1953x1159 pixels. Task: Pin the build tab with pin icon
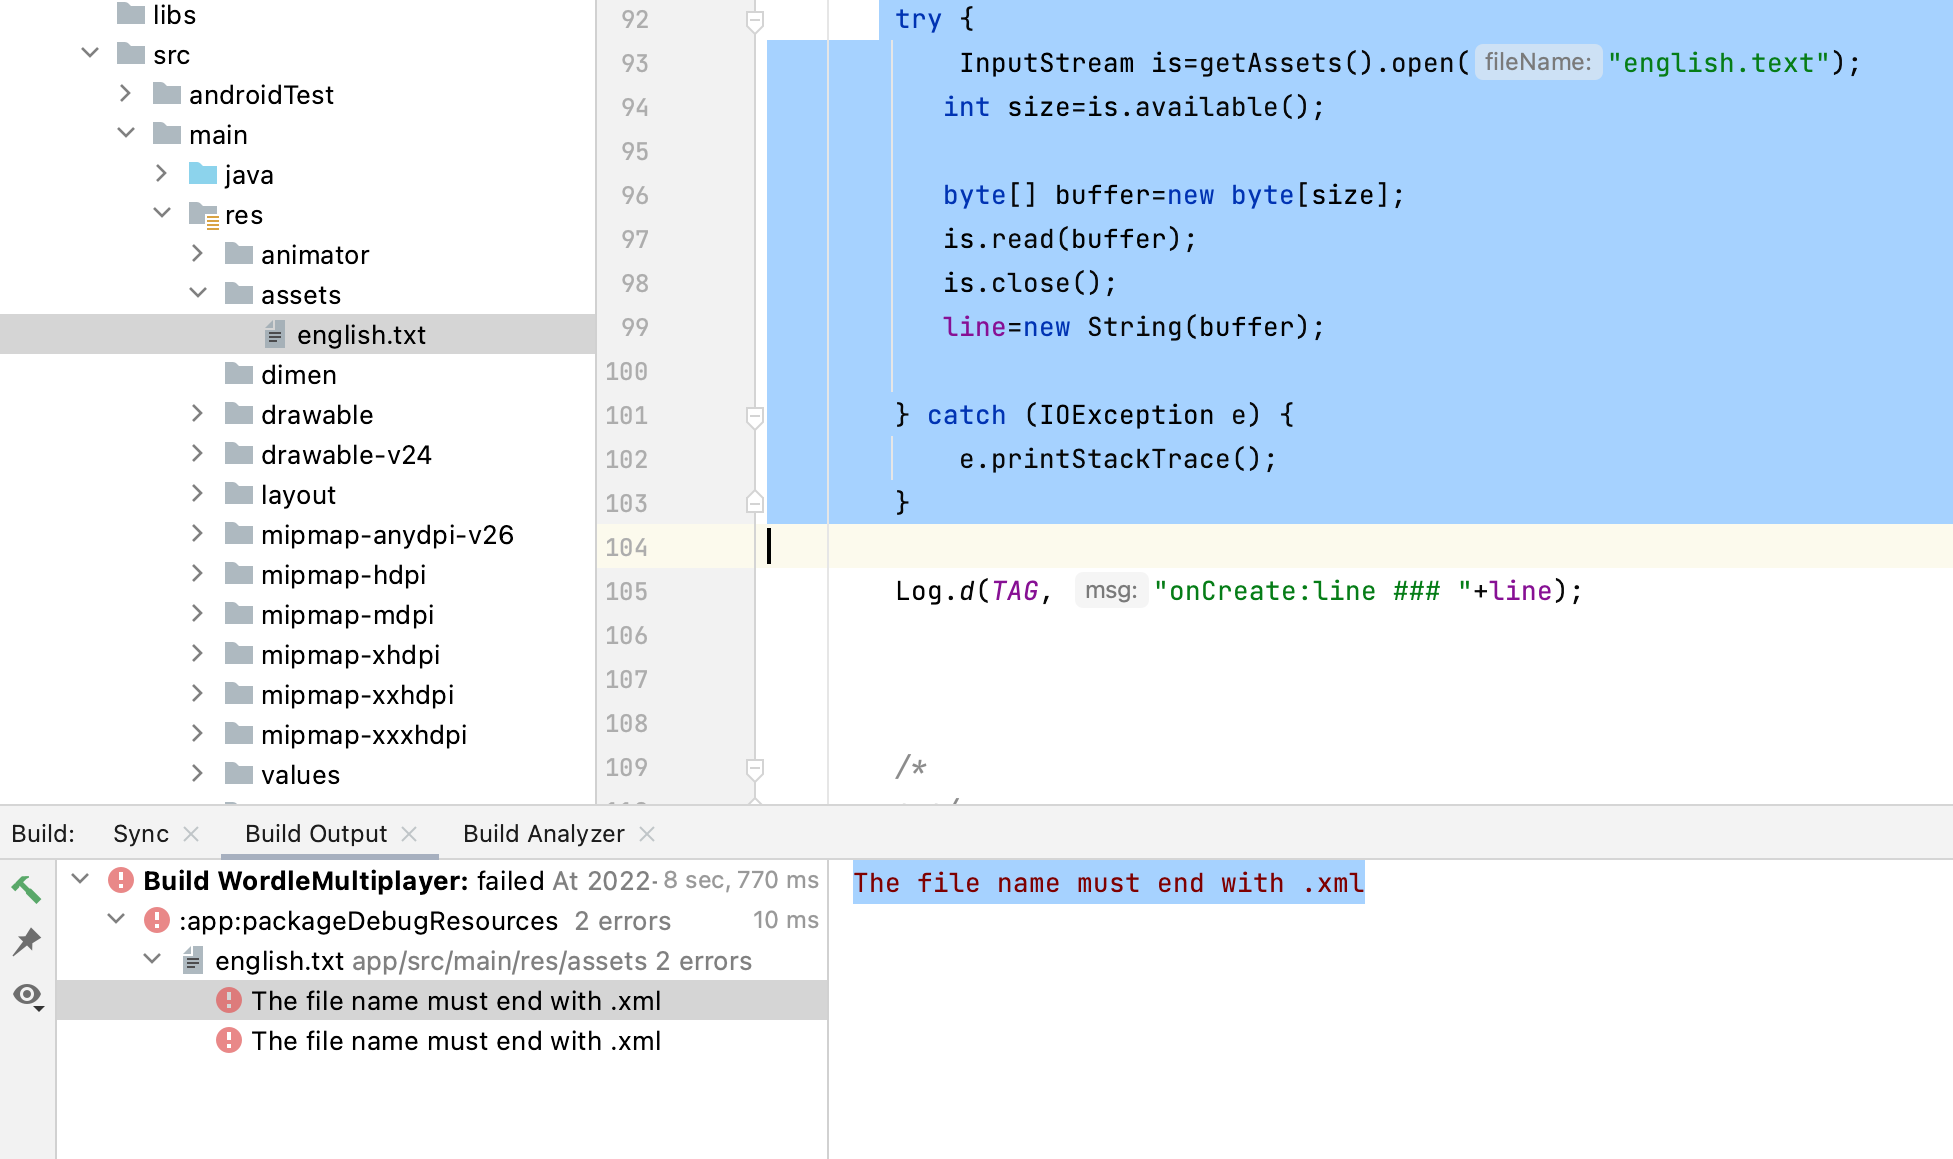(26, 941)
